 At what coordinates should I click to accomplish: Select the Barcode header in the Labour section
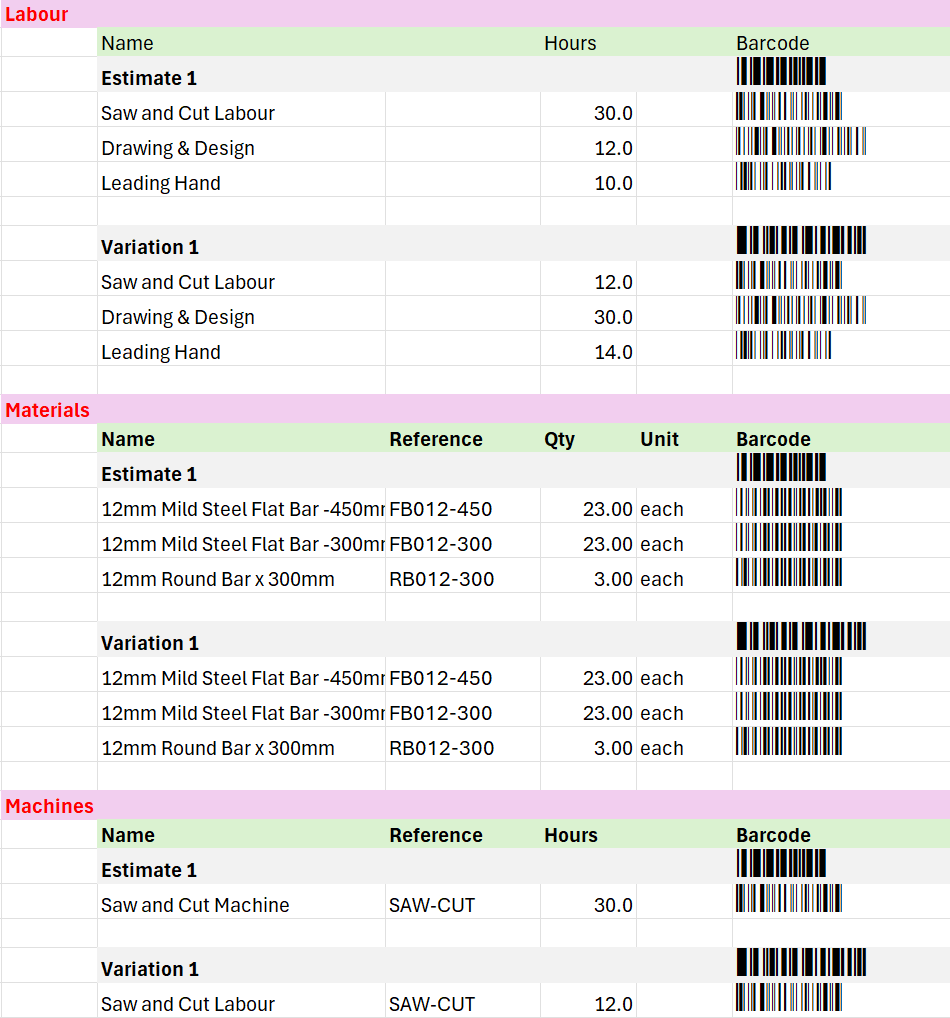(772, 43)
